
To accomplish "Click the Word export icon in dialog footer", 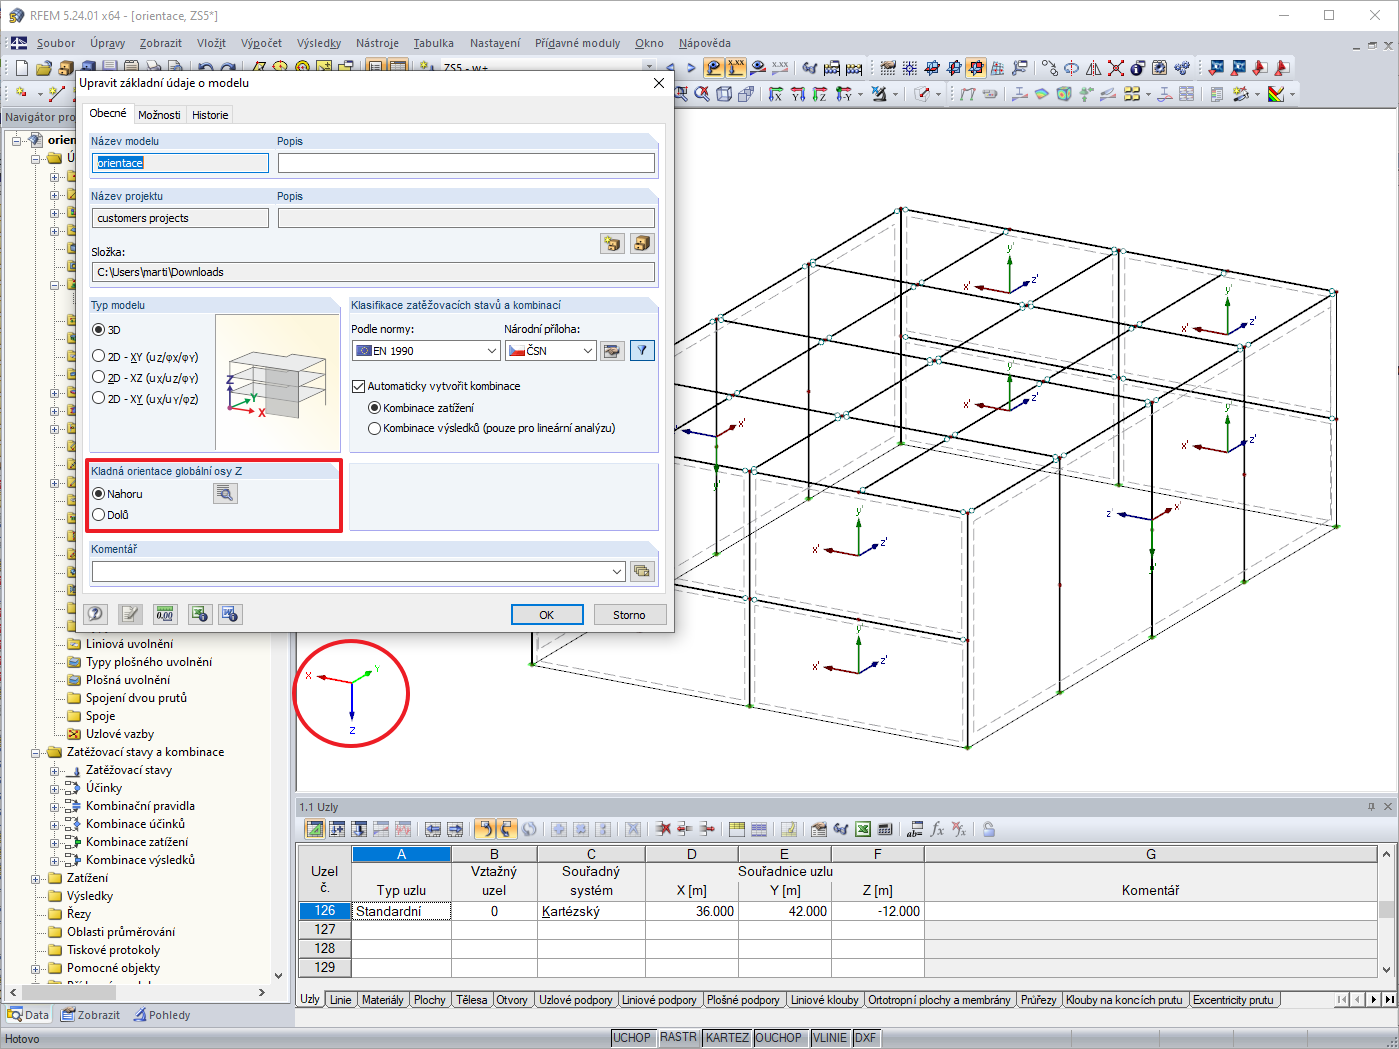I will coord(230,614).
